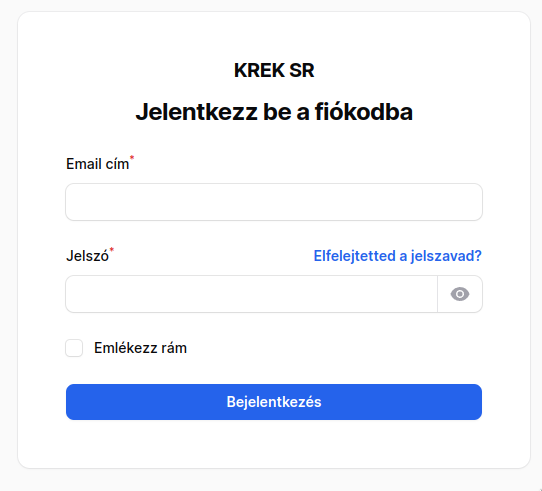Screen dimensions: 542x491
Task: Focus the Jelszó password field
Action: (x=252, y=294)
